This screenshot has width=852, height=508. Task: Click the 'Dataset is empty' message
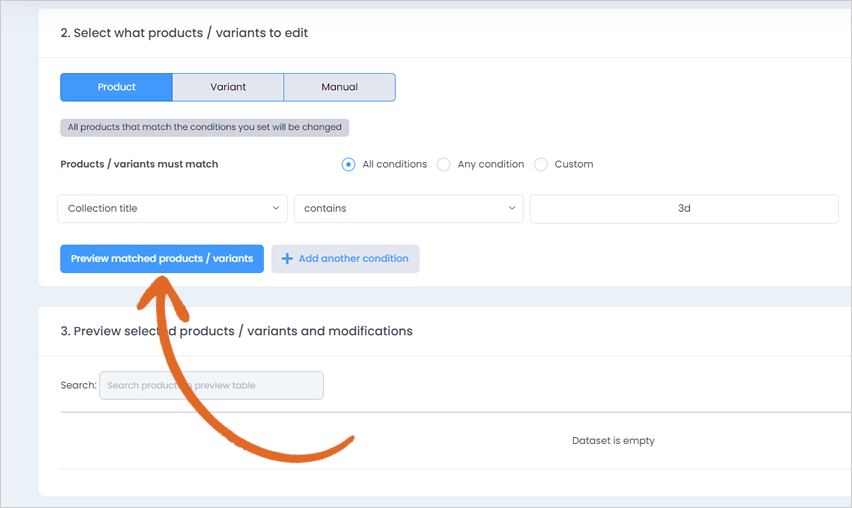(613, 441)
